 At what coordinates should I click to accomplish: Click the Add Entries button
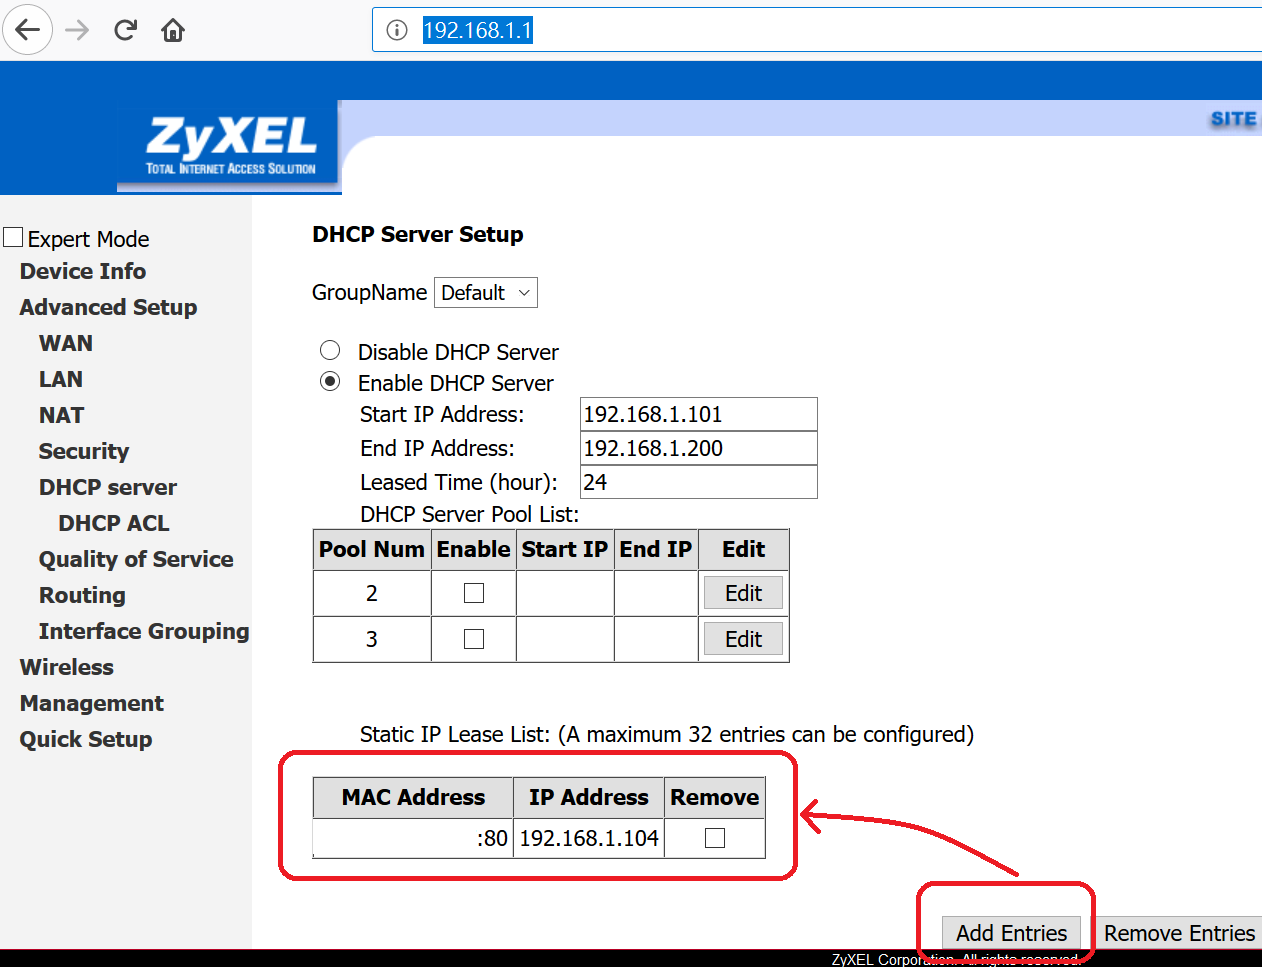(1011, 932)
